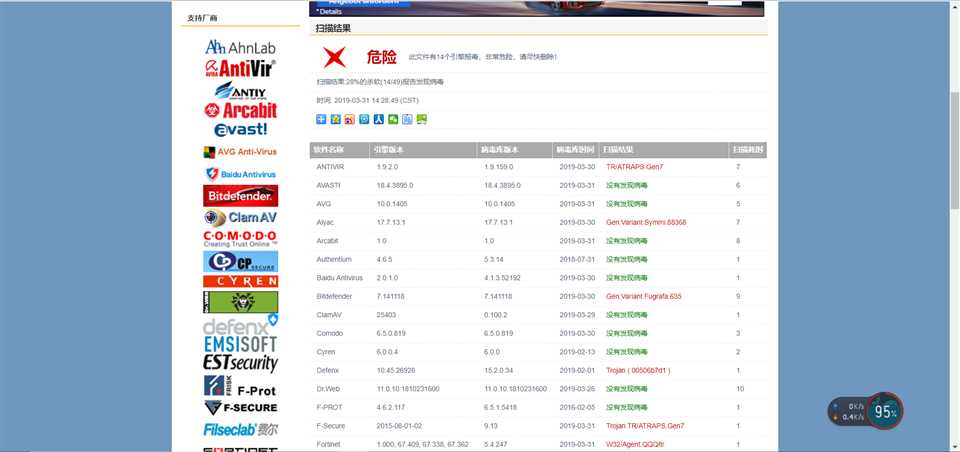Click the AhnLab vendor logo
The height and width of the screenshot is (452, 960).
click(240, 47)
